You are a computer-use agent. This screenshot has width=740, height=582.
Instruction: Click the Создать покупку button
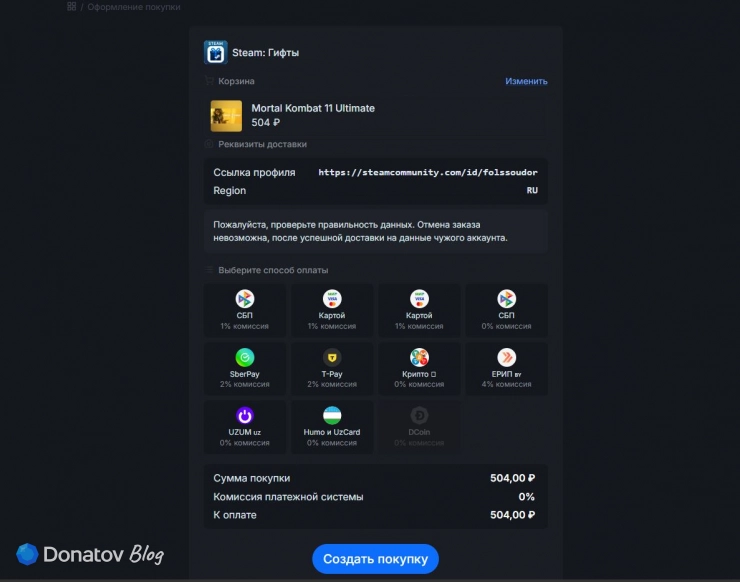(x=375, y=559)
